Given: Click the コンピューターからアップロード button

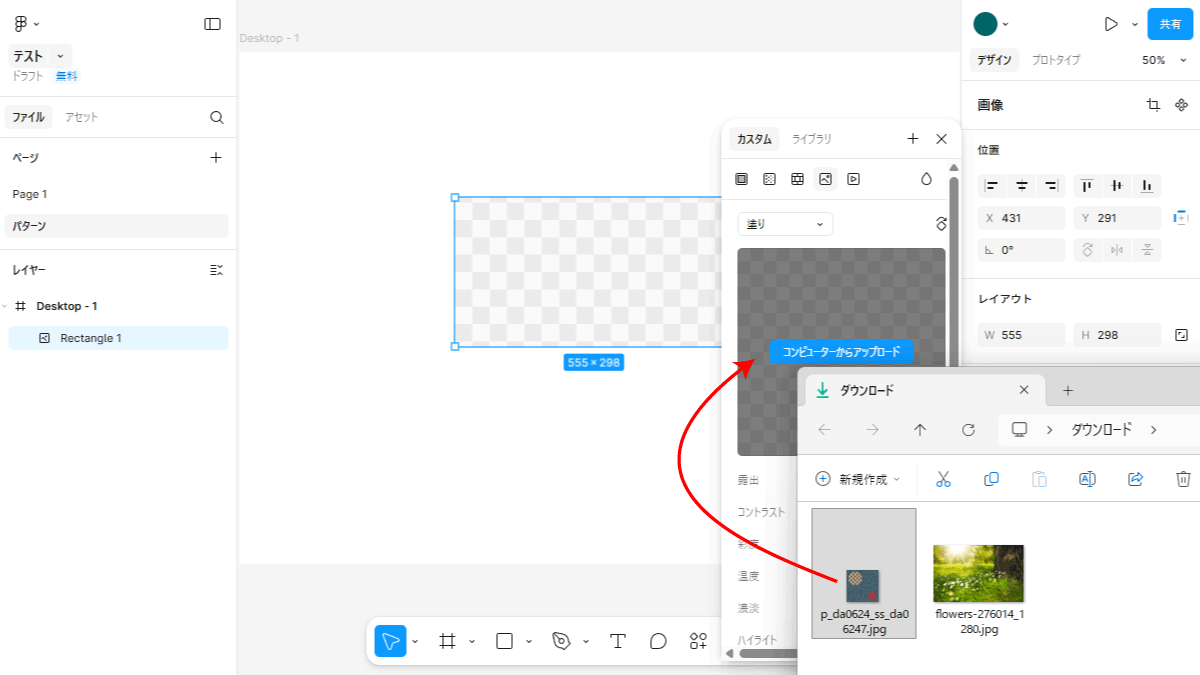Looking at the screenshot, I should point(841,352).
